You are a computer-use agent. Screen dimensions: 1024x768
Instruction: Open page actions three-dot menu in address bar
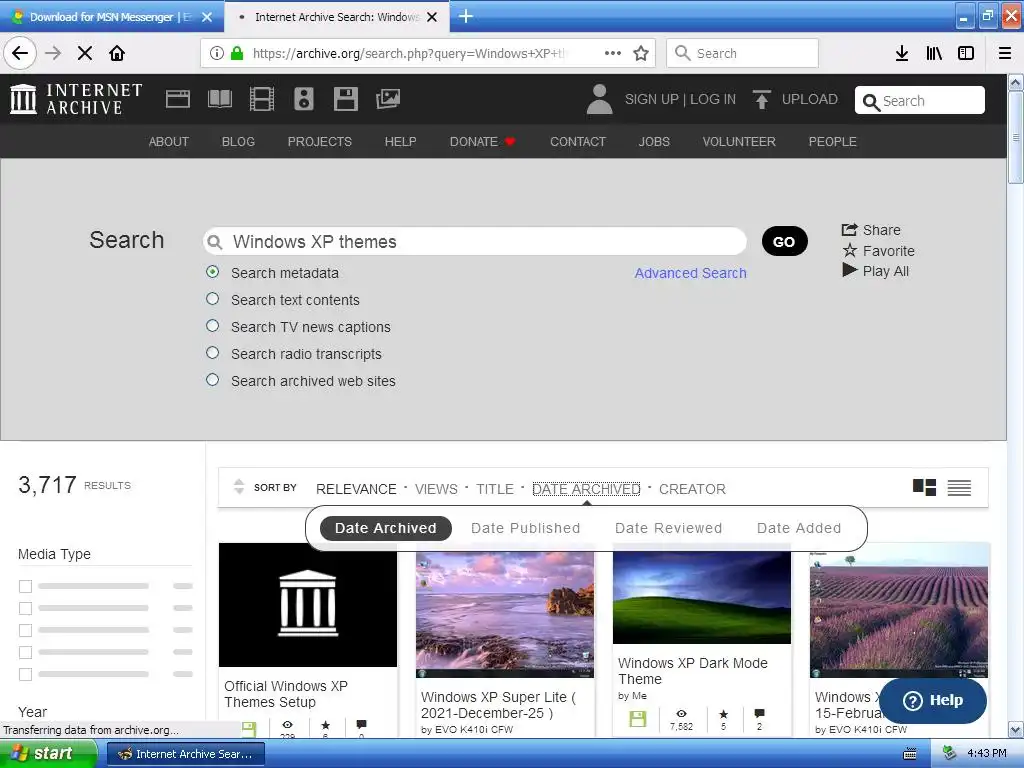click(613, 53)
